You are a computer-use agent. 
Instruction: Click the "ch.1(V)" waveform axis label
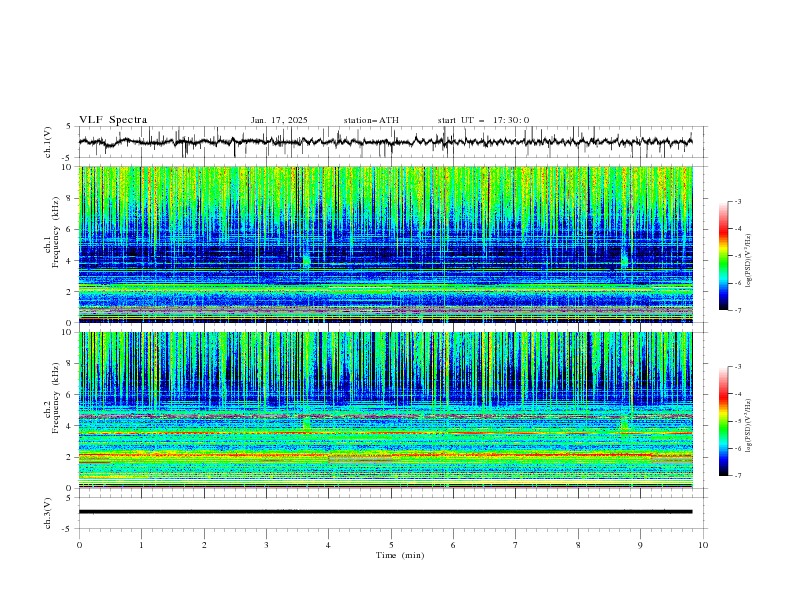[x=48, y=142]
